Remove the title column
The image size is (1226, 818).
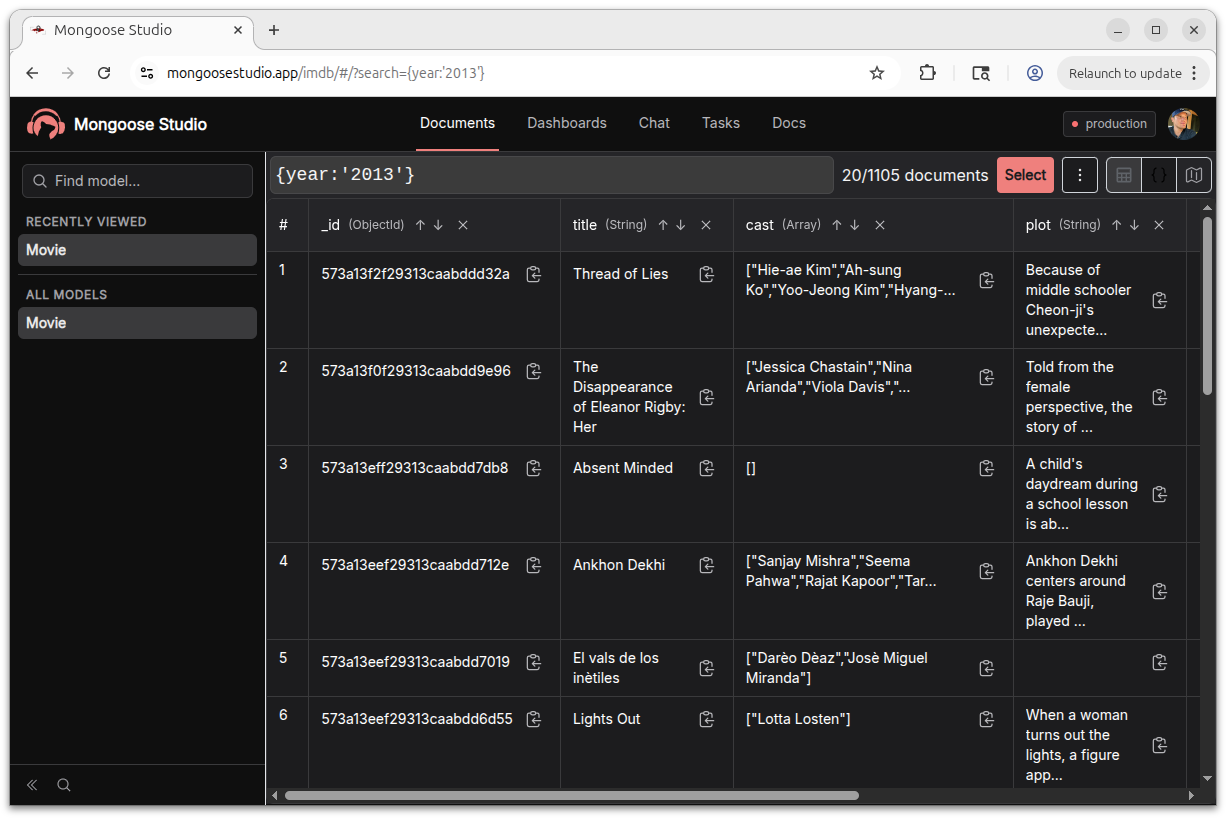coord(706,225)
